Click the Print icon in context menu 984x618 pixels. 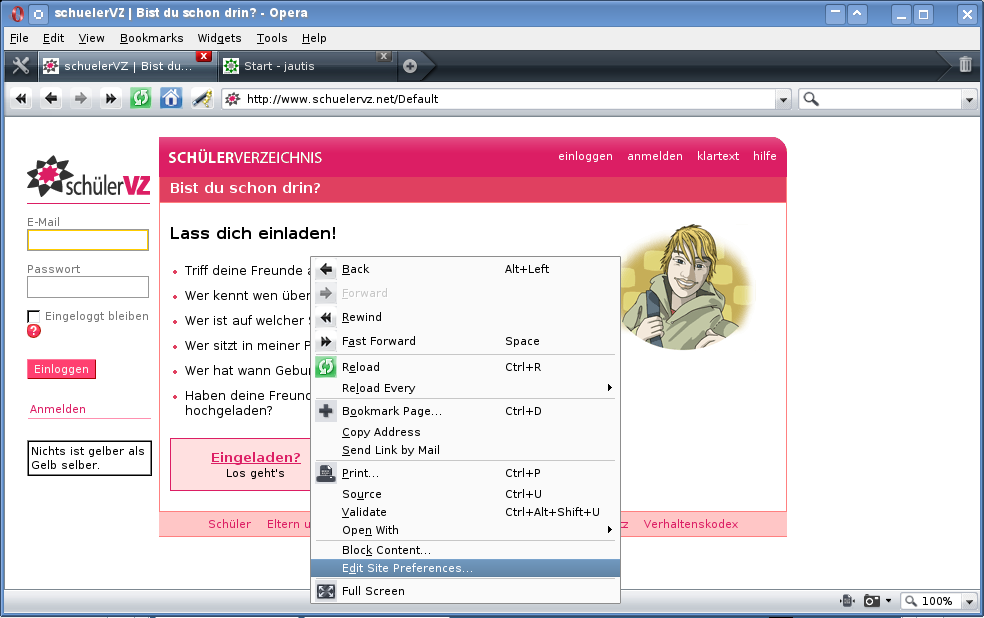tap(326, 473)
